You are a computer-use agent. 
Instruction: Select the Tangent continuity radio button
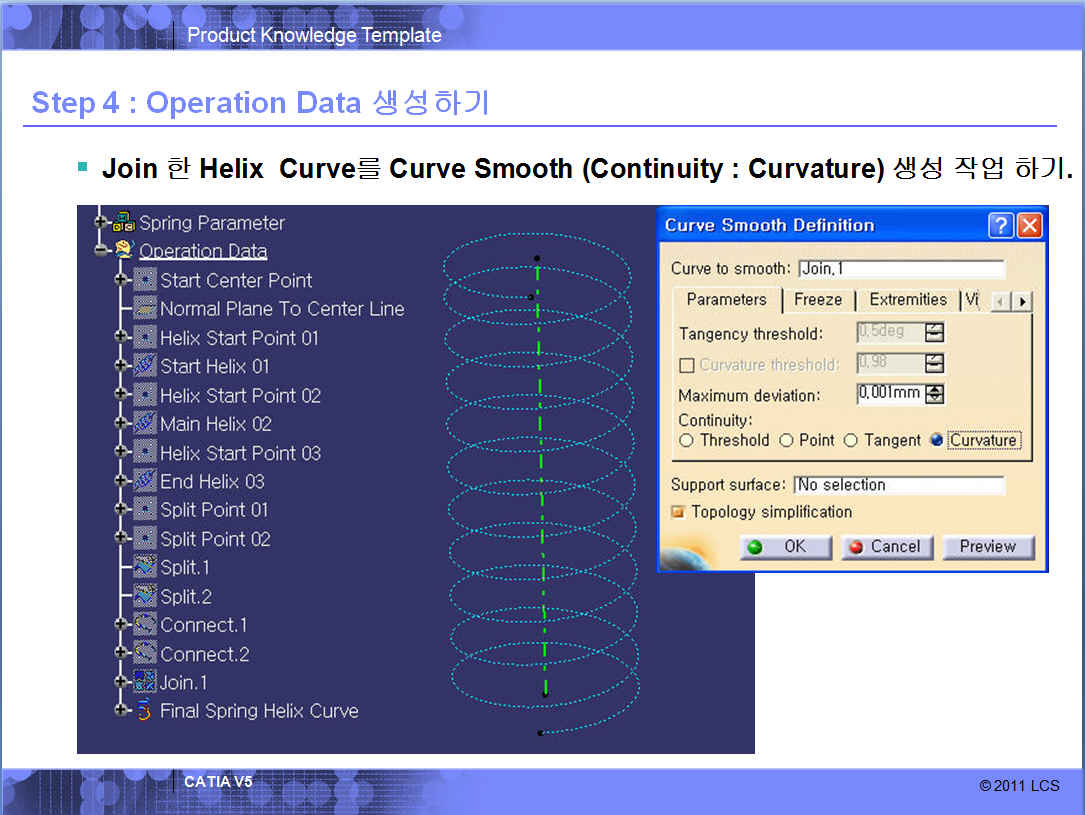[x=851, y=440]
